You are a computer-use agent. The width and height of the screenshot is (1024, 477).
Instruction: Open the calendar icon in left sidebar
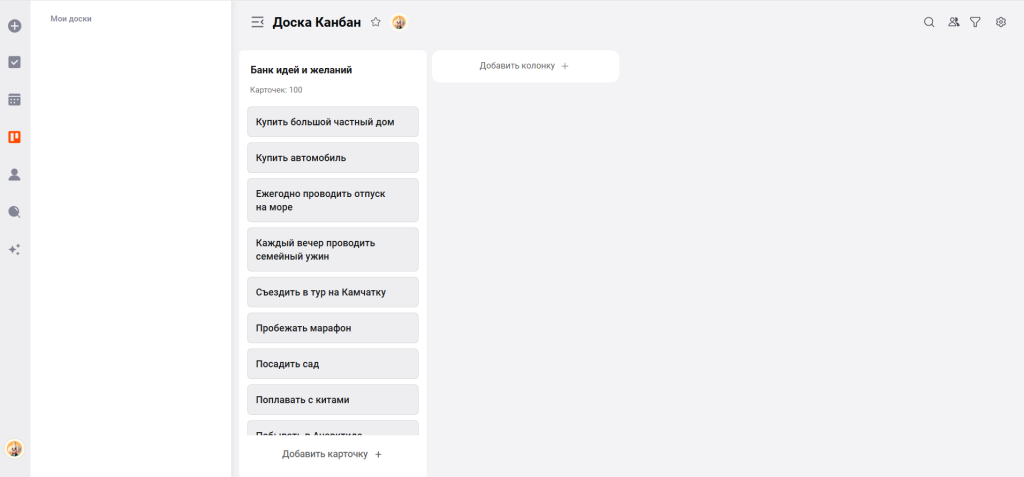(x=15, y=100)
